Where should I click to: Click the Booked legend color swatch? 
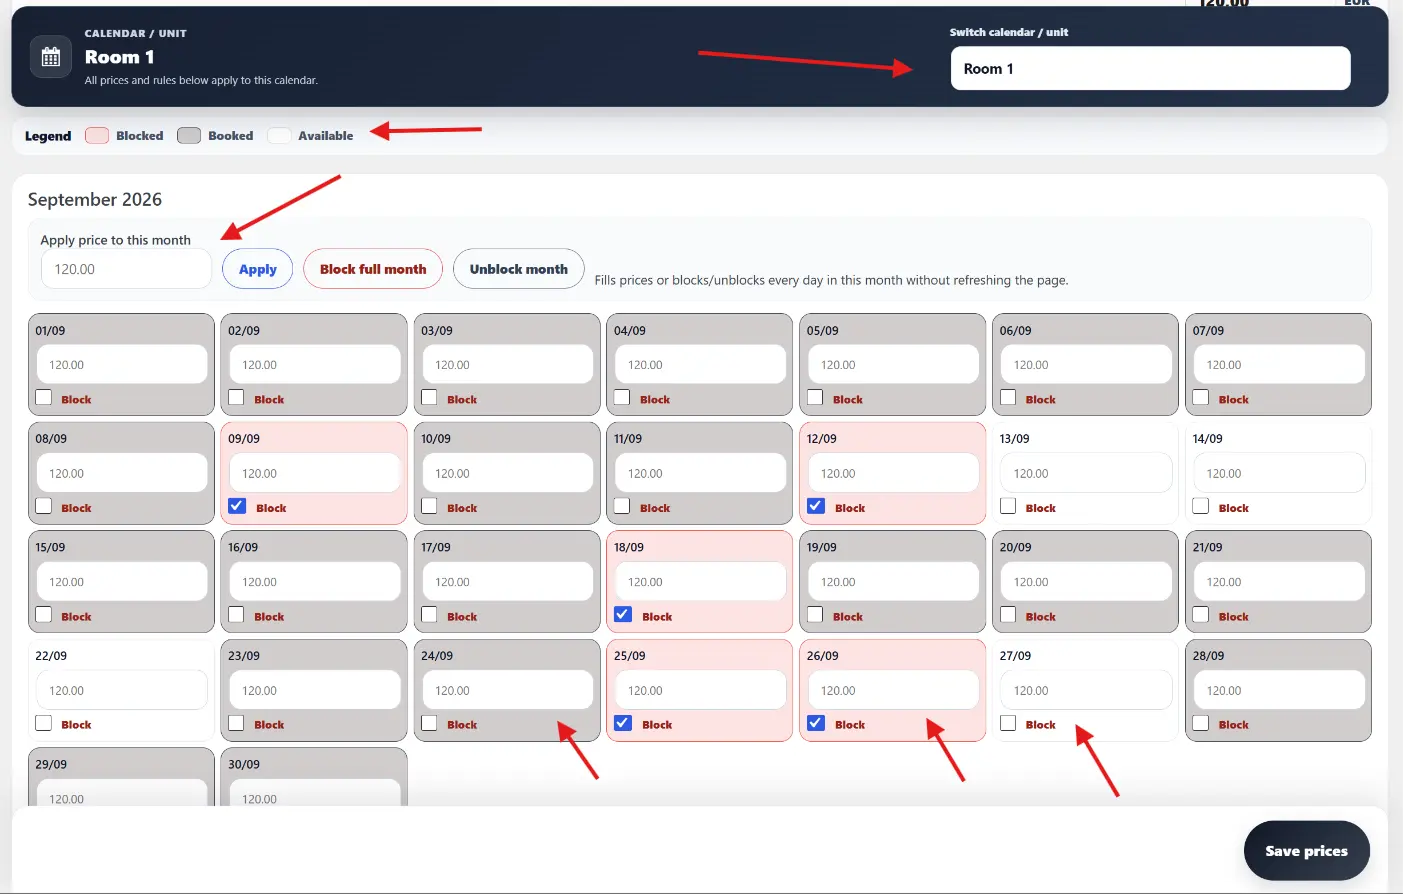click(x=189, y=136)
